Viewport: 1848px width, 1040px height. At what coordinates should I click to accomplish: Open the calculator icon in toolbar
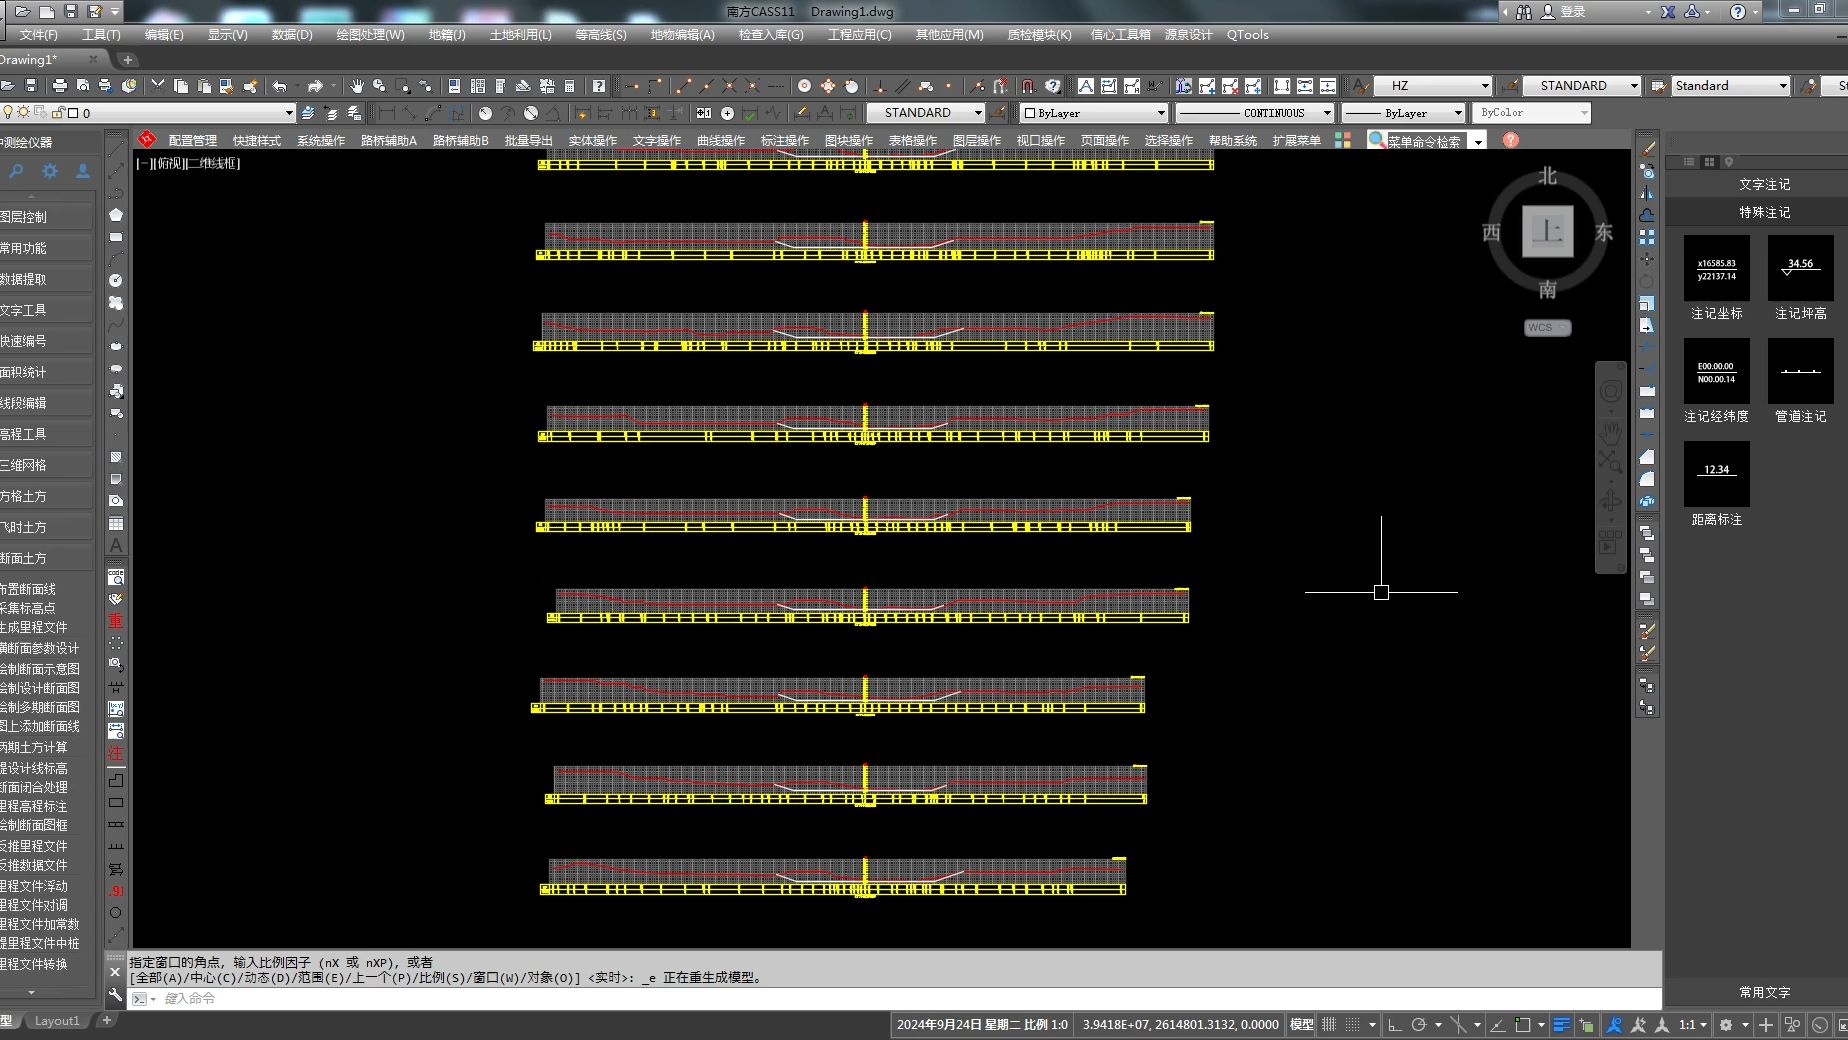(x=570, y=86)
